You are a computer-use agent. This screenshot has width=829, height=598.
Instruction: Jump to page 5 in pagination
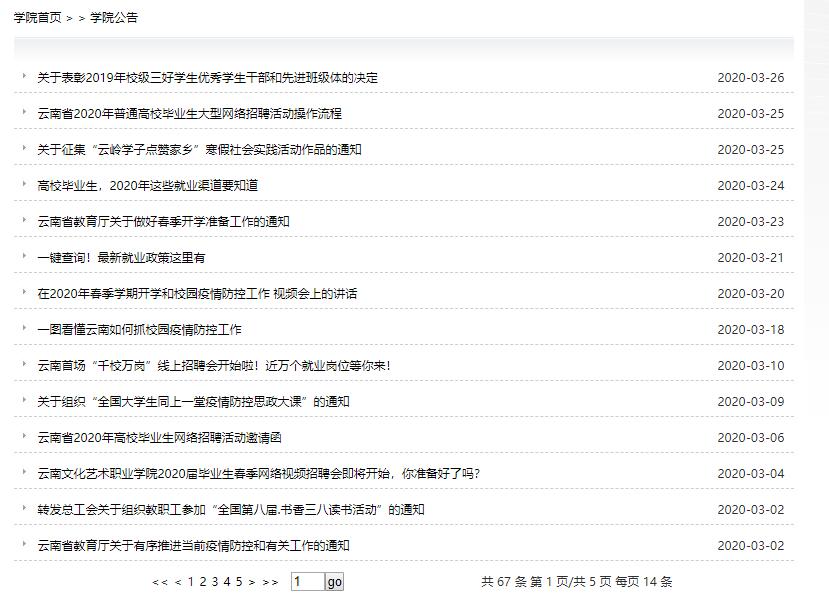coord(239,582)
